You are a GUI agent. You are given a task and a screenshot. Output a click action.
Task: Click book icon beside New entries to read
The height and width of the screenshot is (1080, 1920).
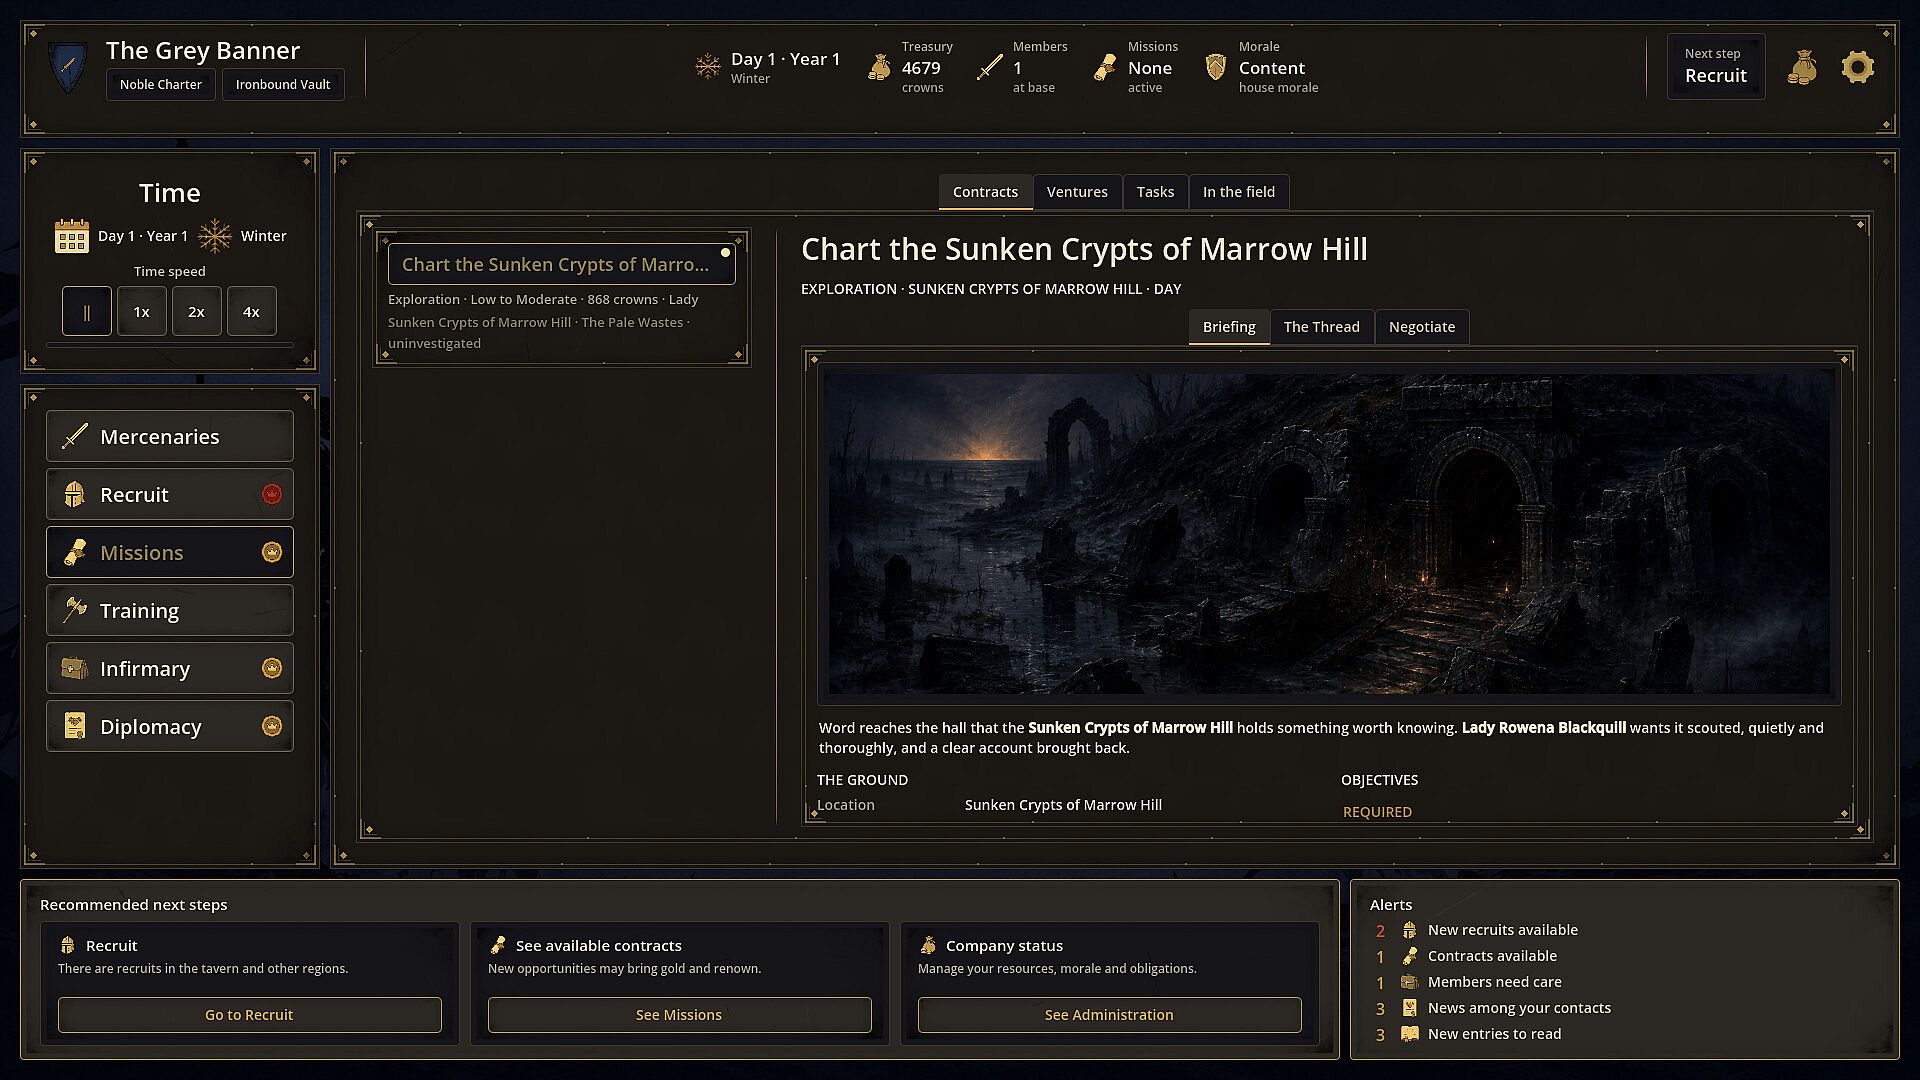(1410, 1034)
